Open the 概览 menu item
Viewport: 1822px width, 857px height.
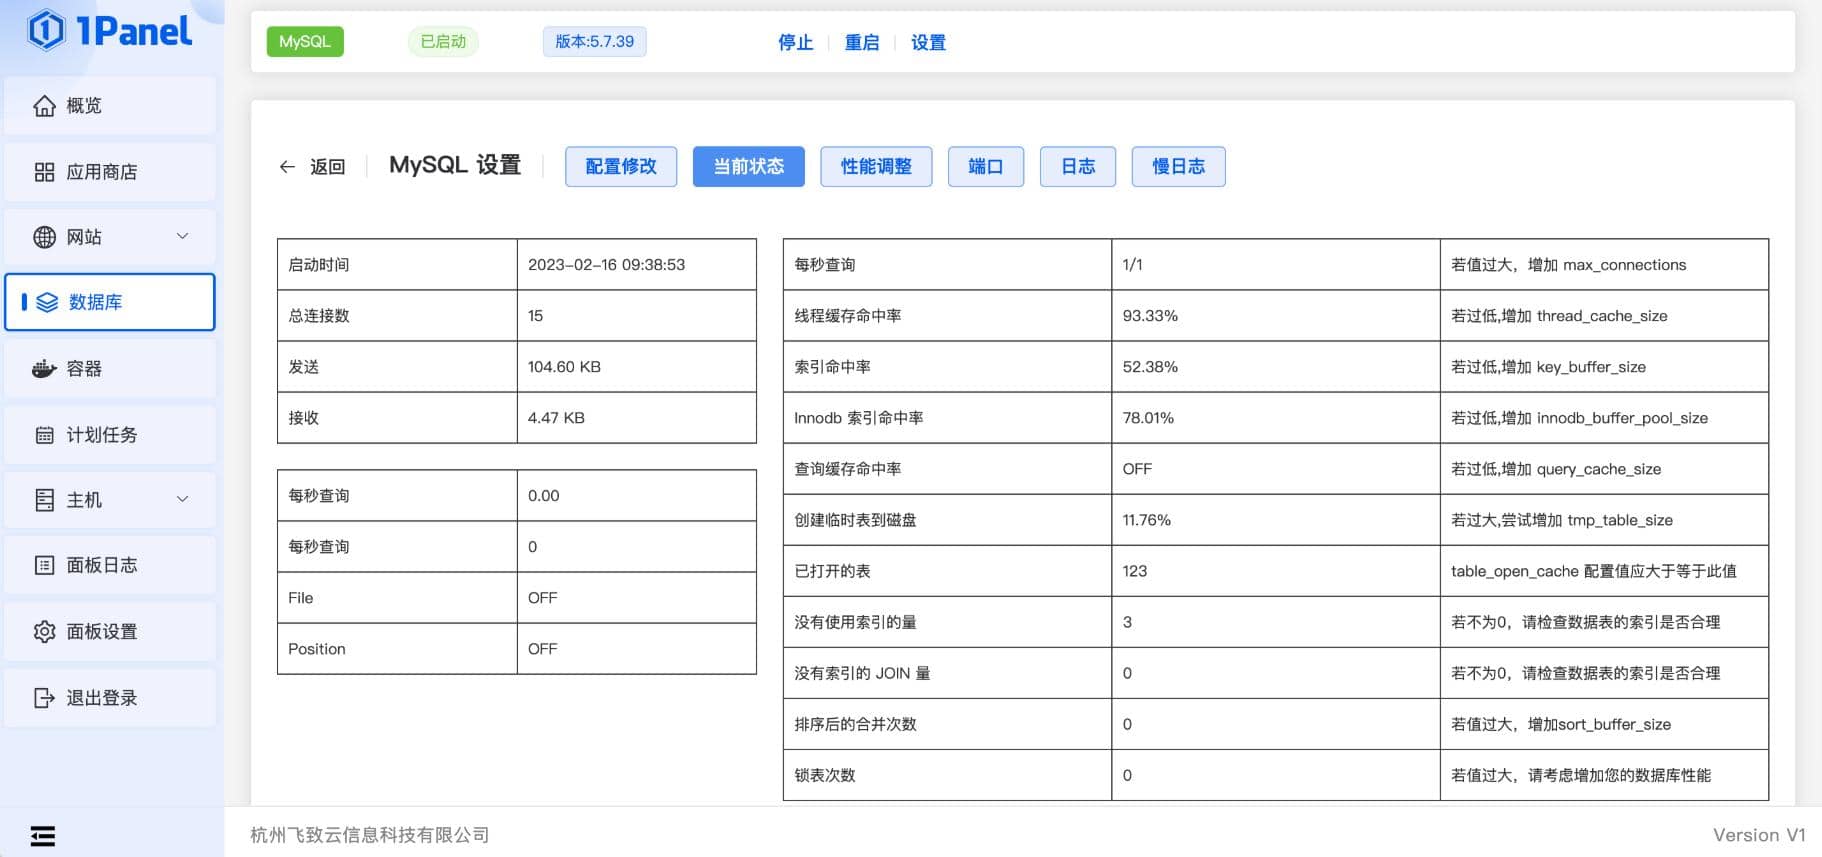(110, 105)
